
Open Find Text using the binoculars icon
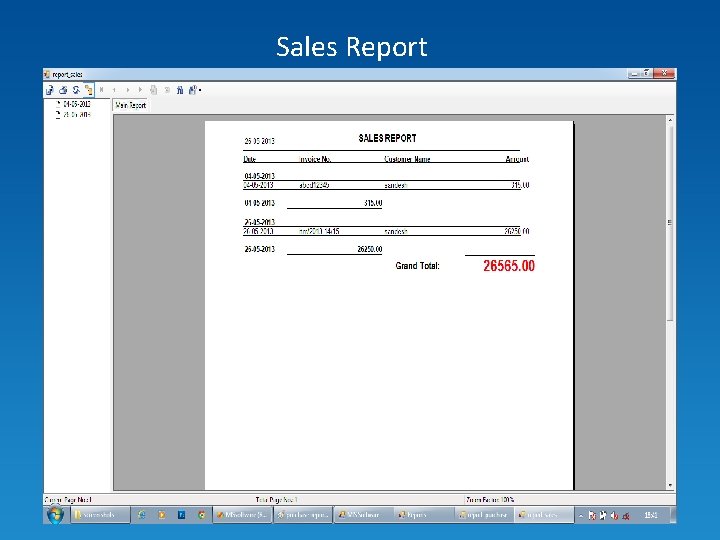[x=180, y=90]
